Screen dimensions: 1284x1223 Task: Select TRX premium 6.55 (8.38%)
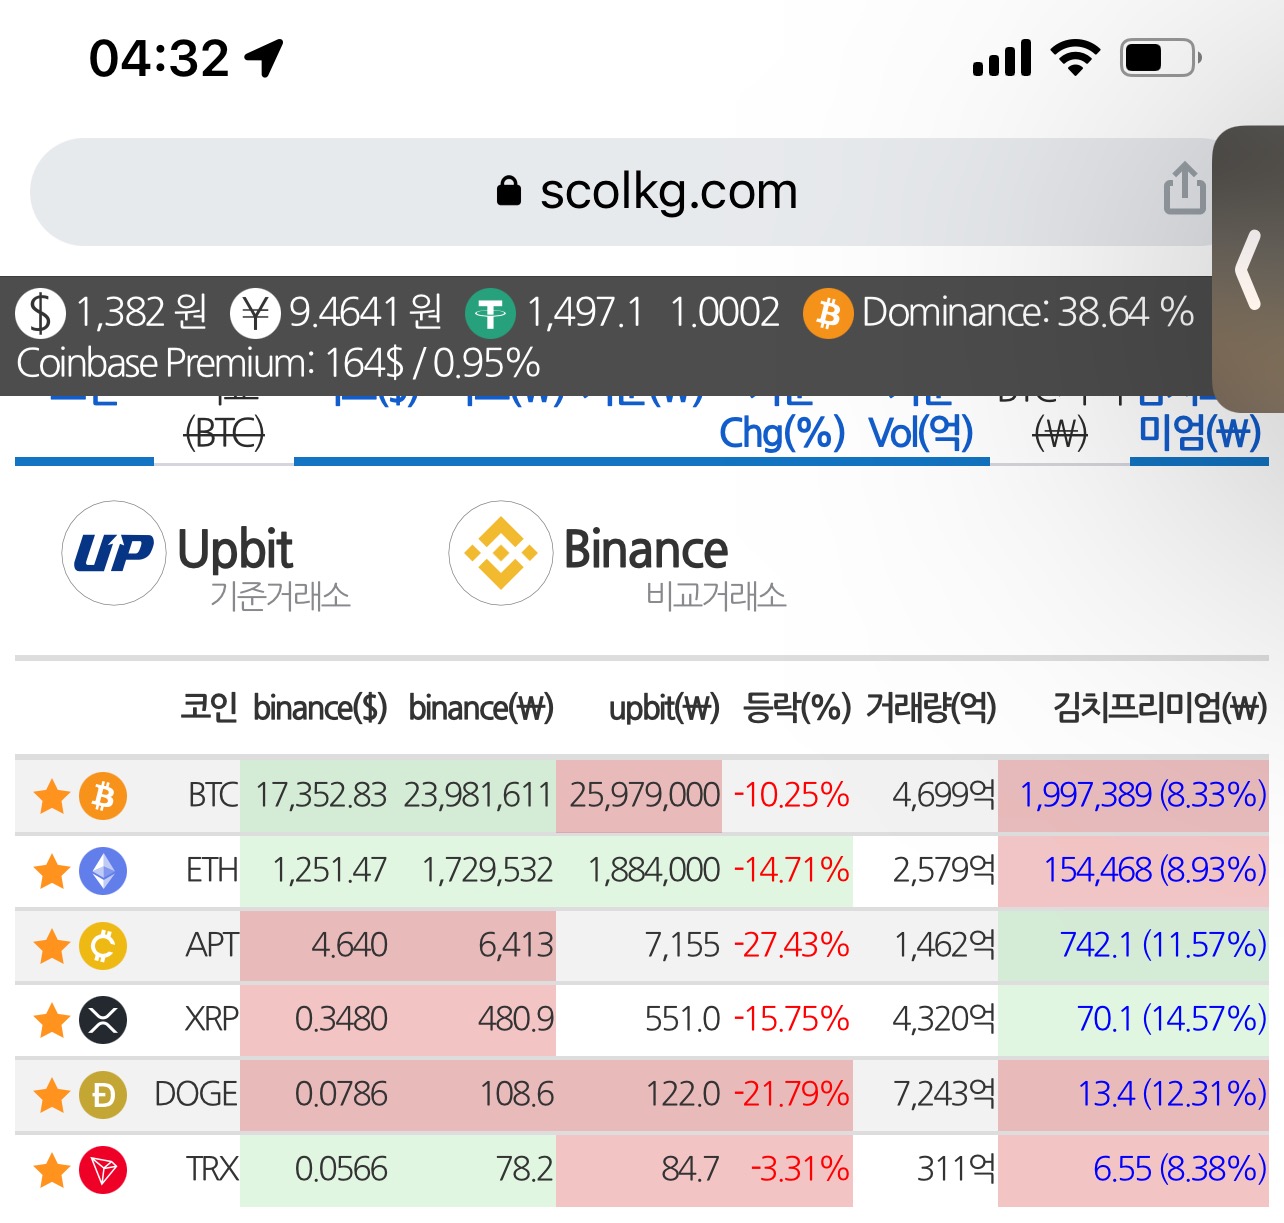[x=1180, y=1170]
